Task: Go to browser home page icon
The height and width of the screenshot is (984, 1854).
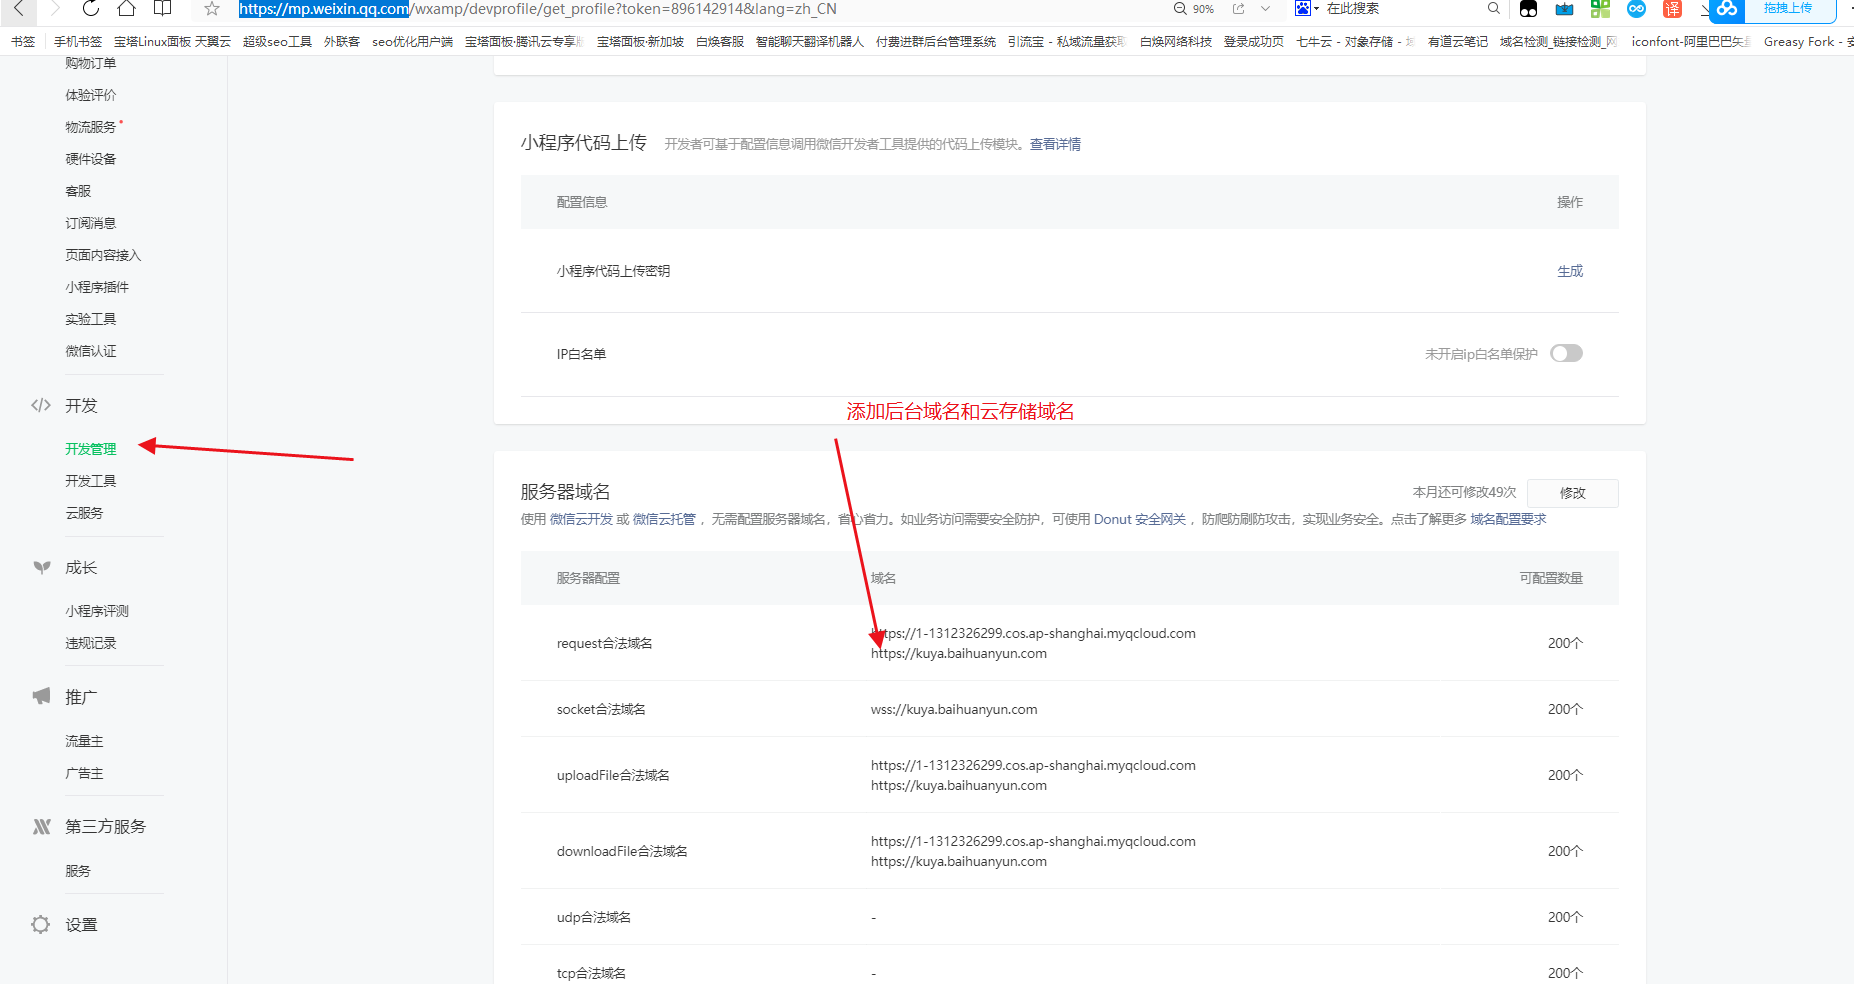Action: click(x=126, y=8)
